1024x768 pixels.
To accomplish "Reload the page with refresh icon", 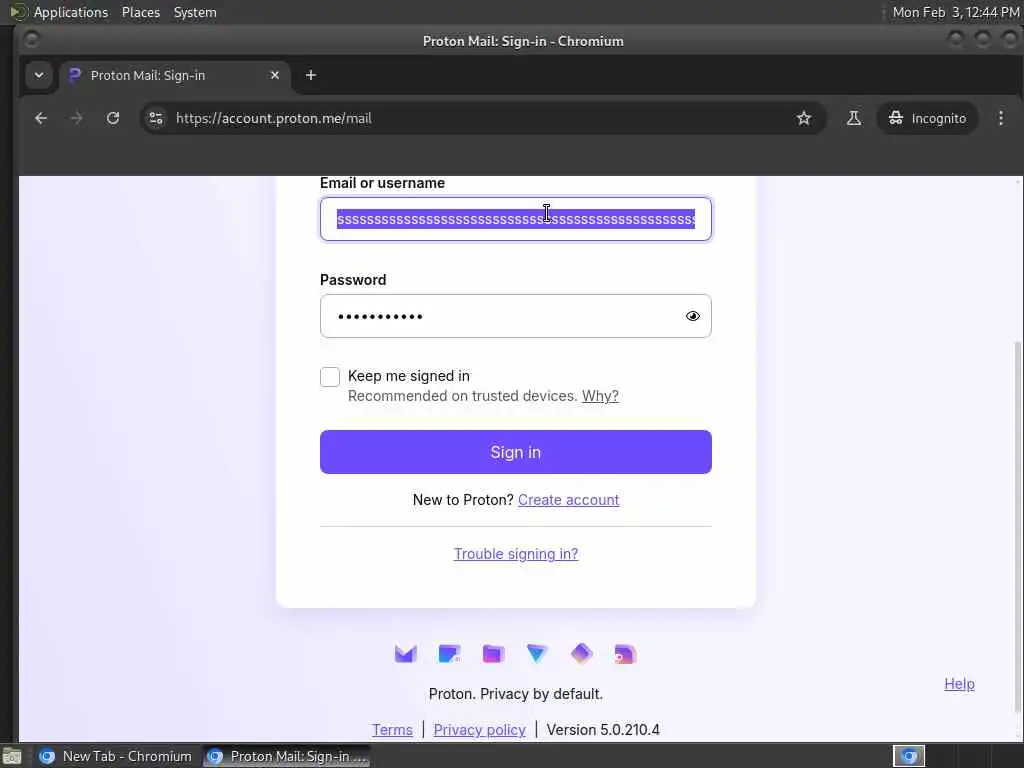I will (x=113, y=118).
